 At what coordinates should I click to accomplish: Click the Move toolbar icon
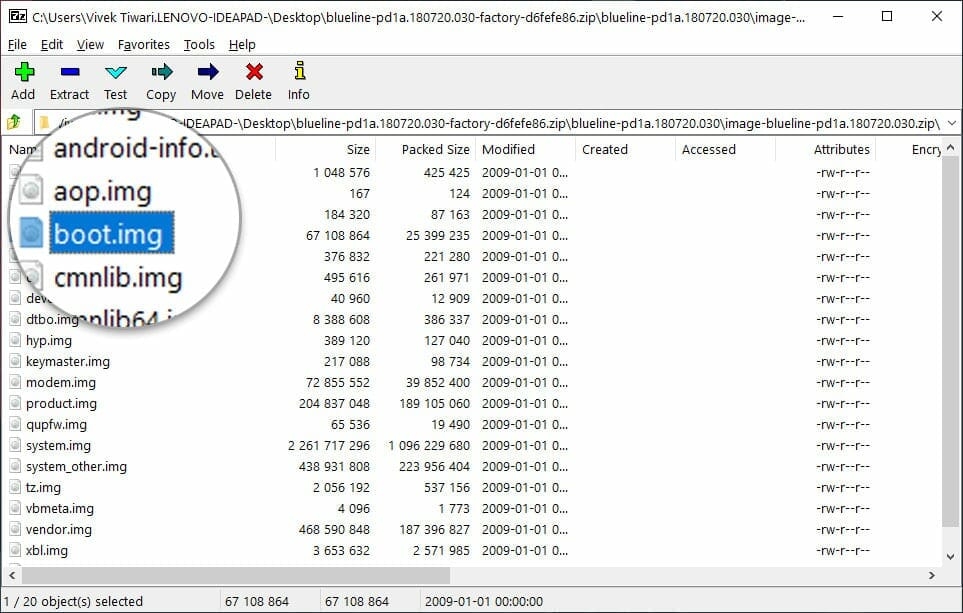point(207,80)
